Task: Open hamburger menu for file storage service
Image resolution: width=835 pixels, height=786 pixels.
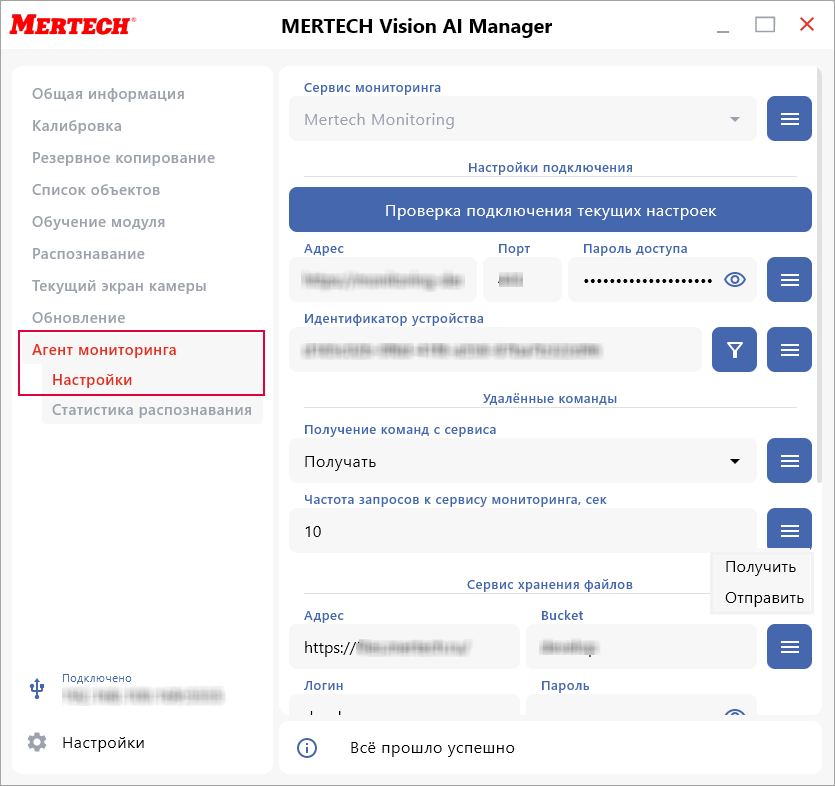Action: coord(789,647)
